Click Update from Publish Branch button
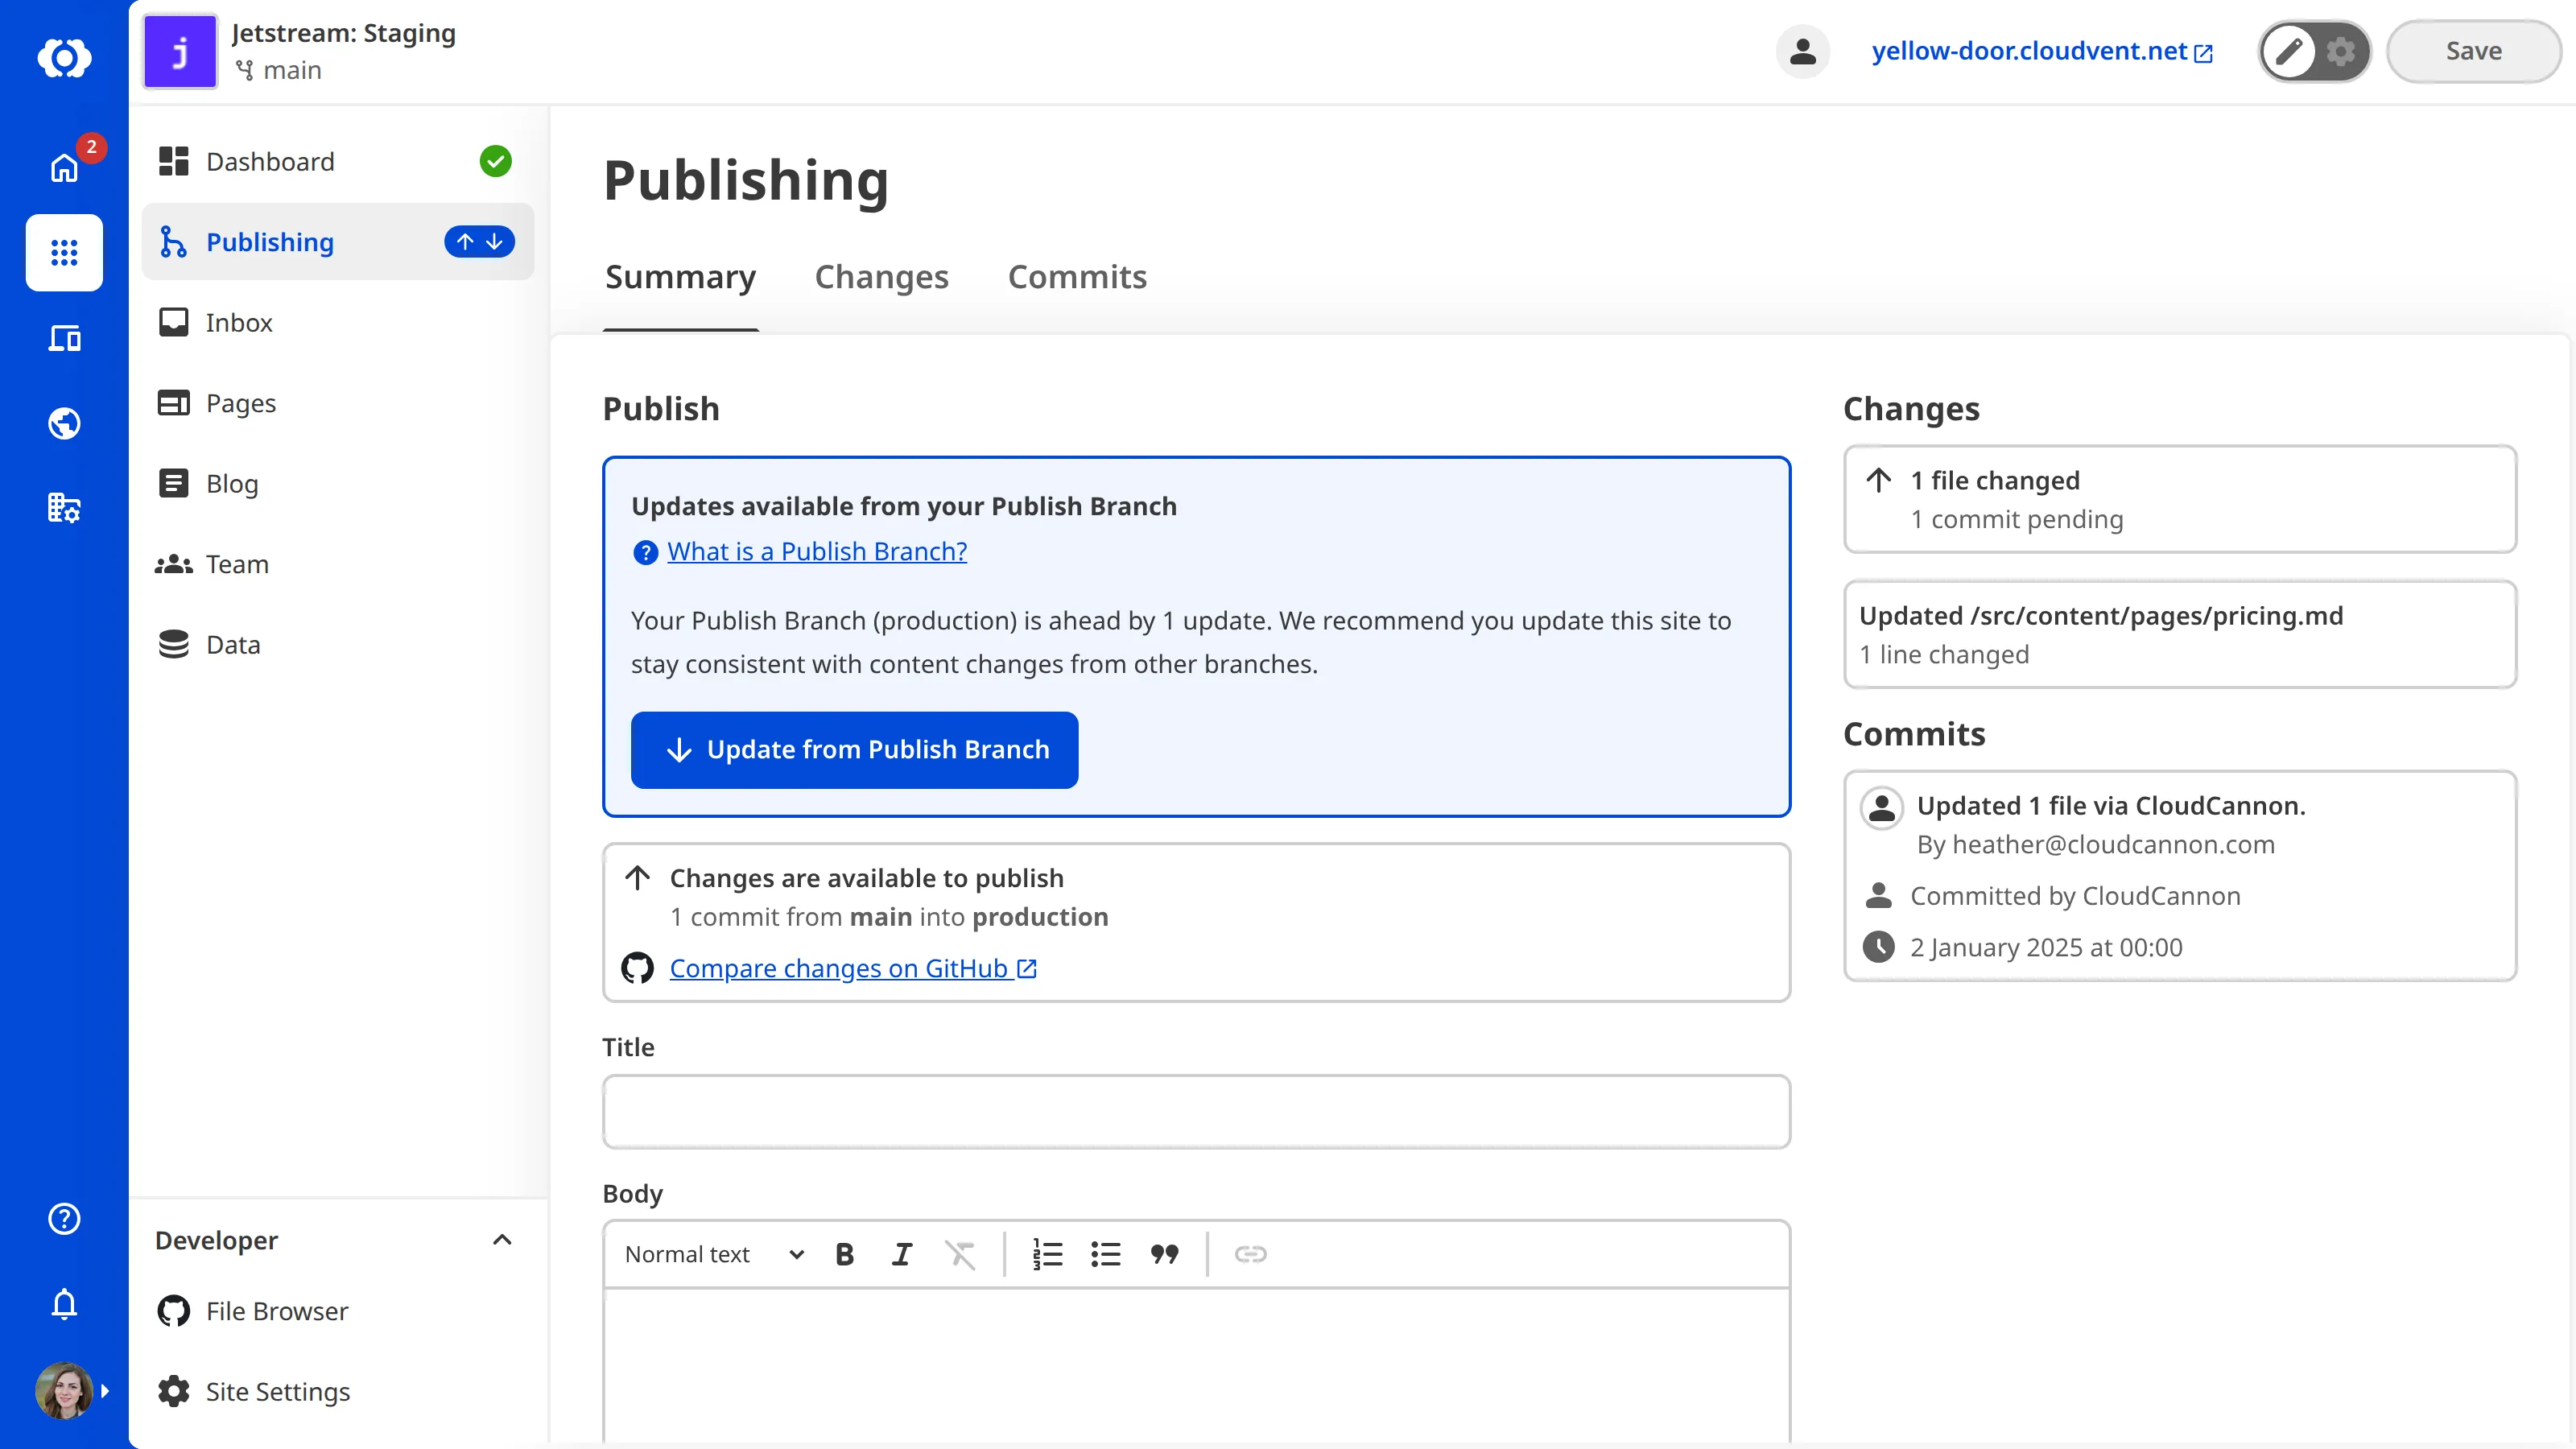 tap(854, 750)
